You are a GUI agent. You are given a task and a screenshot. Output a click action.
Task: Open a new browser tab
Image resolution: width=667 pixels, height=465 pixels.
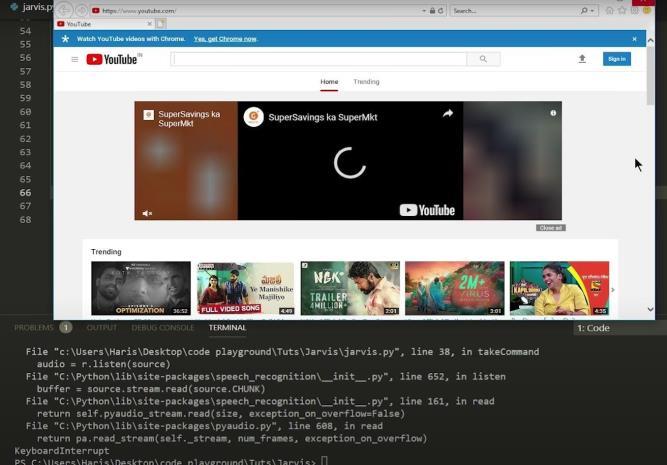(x=160, y=24)
